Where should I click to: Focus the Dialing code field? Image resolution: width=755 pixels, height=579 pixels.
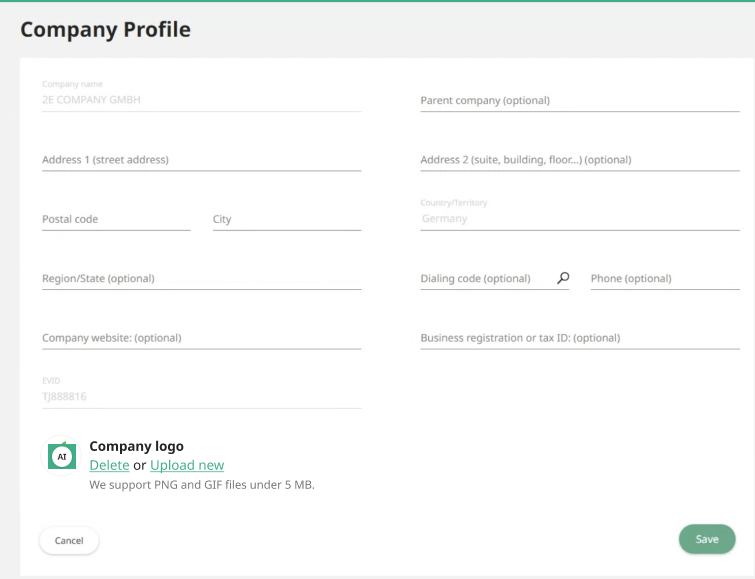[x=486, y=279]
